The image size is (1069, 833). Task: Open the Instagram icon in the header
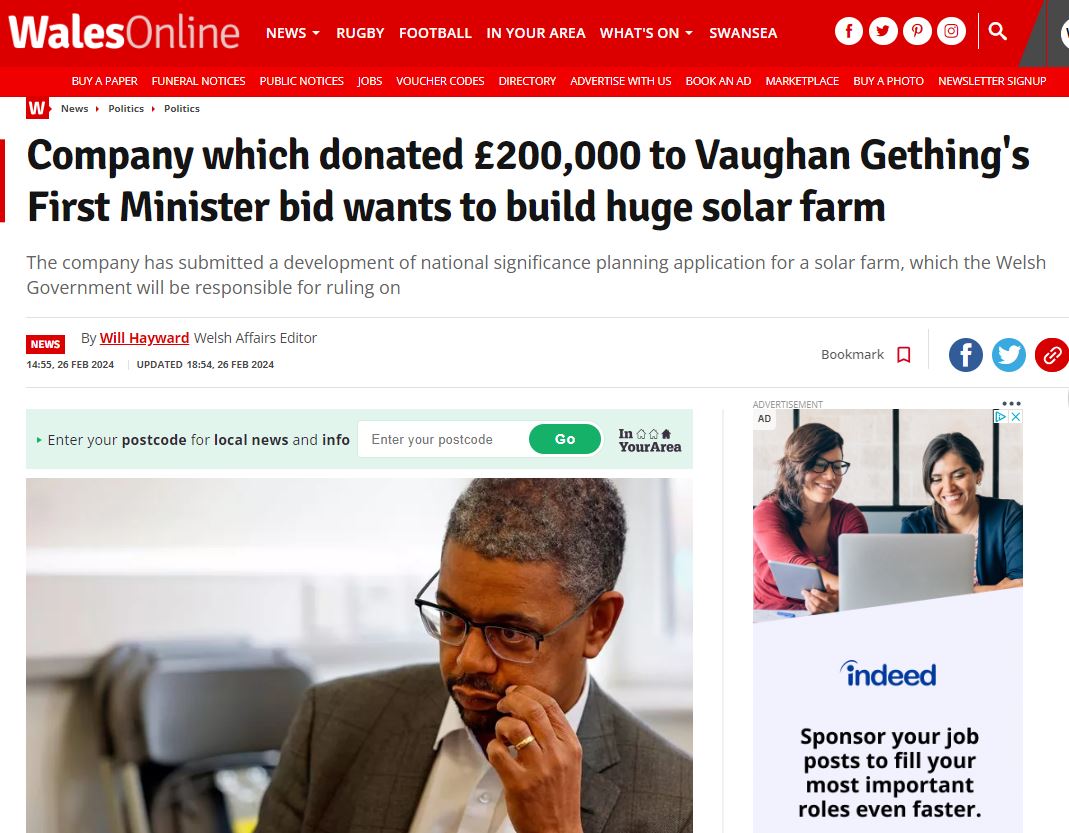pyautogui.click(x=951, y=31)
